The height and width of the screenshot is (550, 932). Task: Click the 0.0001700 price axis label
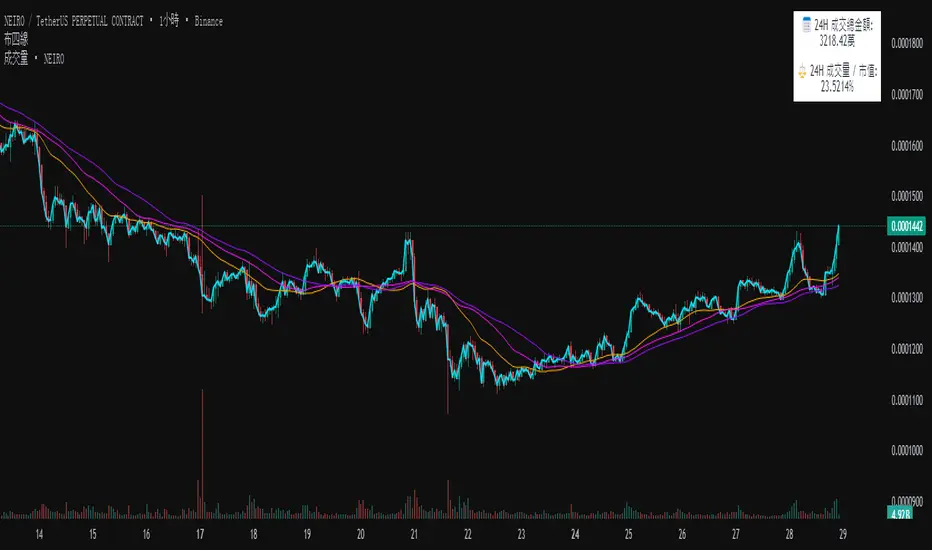click(x=907, y=95)
